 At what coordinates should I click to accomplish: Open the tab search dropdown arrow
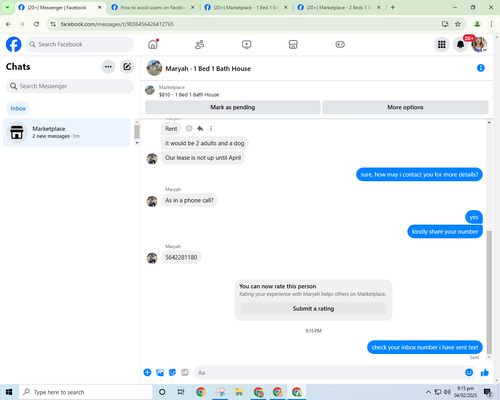point(7,7)
